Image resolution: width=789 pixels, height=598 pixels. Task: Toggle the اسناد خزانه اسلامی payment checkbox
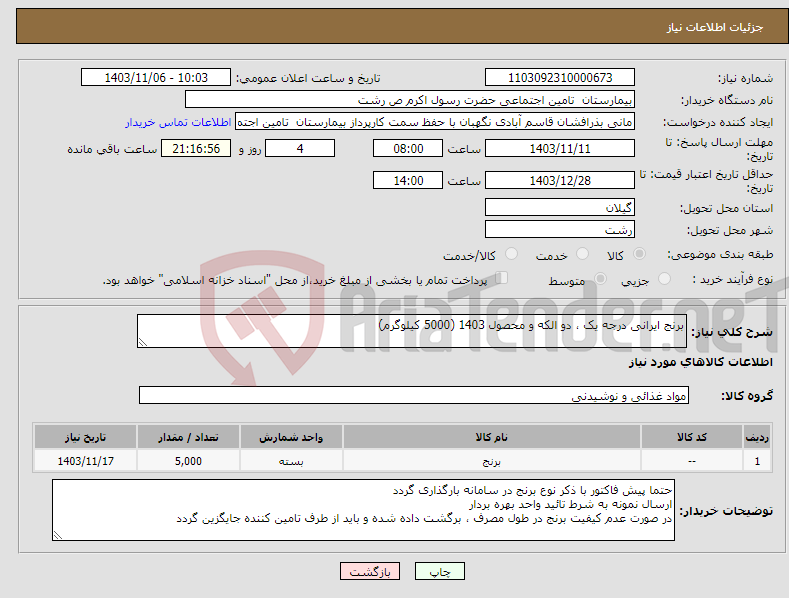(x=502, y=278)
